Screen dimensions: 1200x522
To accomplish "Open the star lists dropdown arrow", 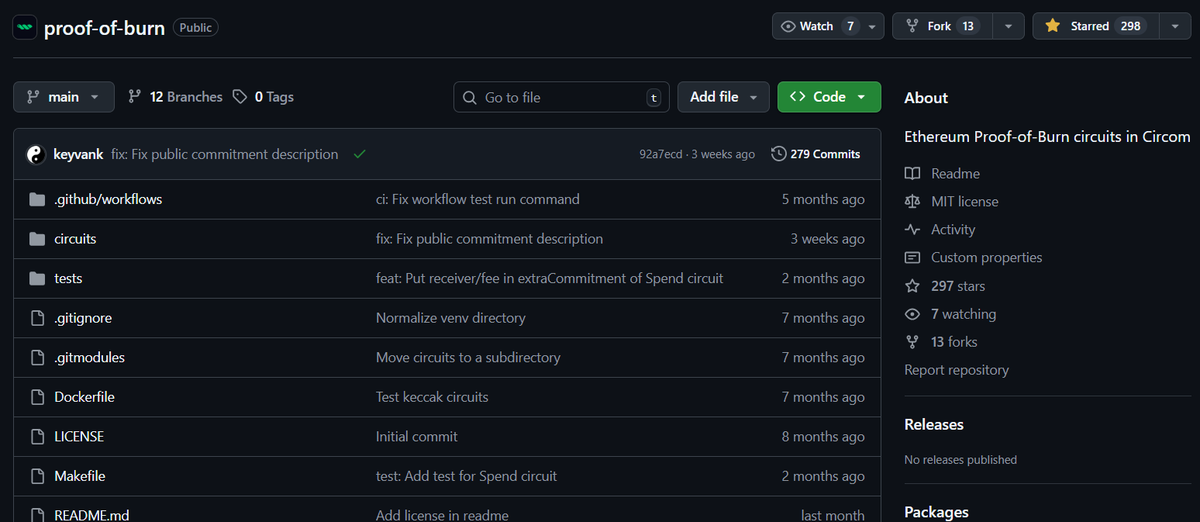I will pos(1174,26).
